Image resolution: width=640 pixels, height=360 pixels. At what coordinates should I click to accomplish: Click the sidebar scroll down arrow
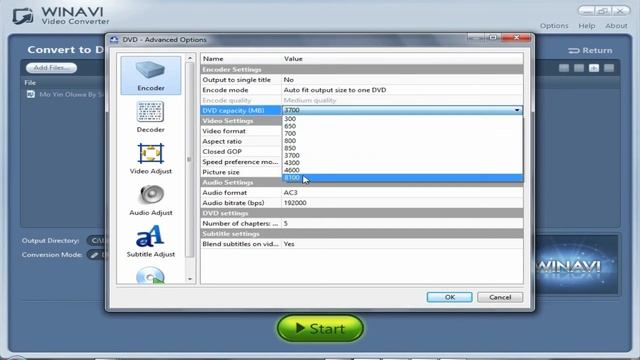[x=190, y=279]
